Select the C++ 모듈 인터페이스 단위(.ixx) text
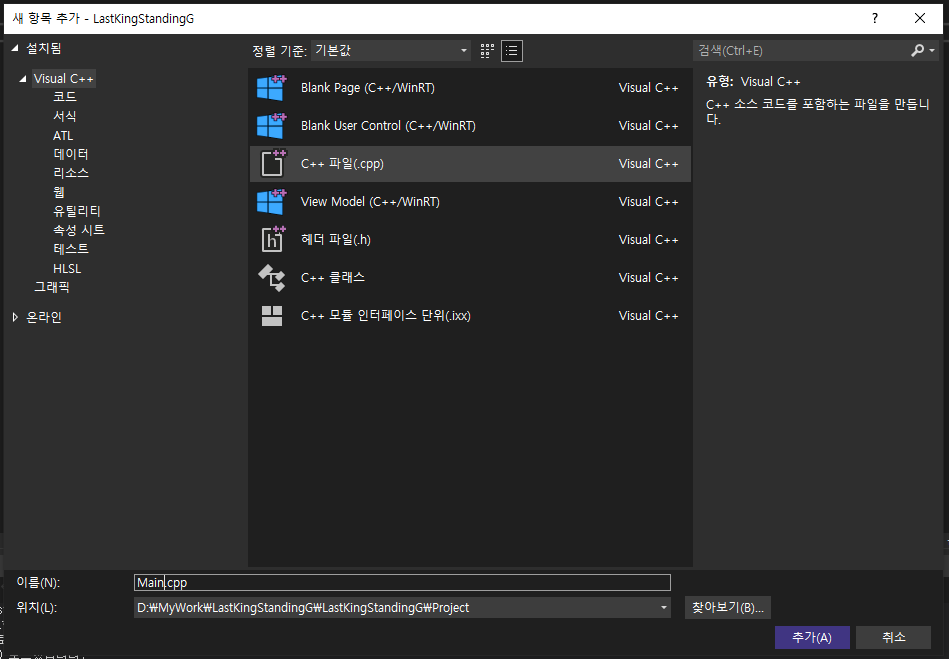The height and width of the screenshot is (659, 949). 386,316
